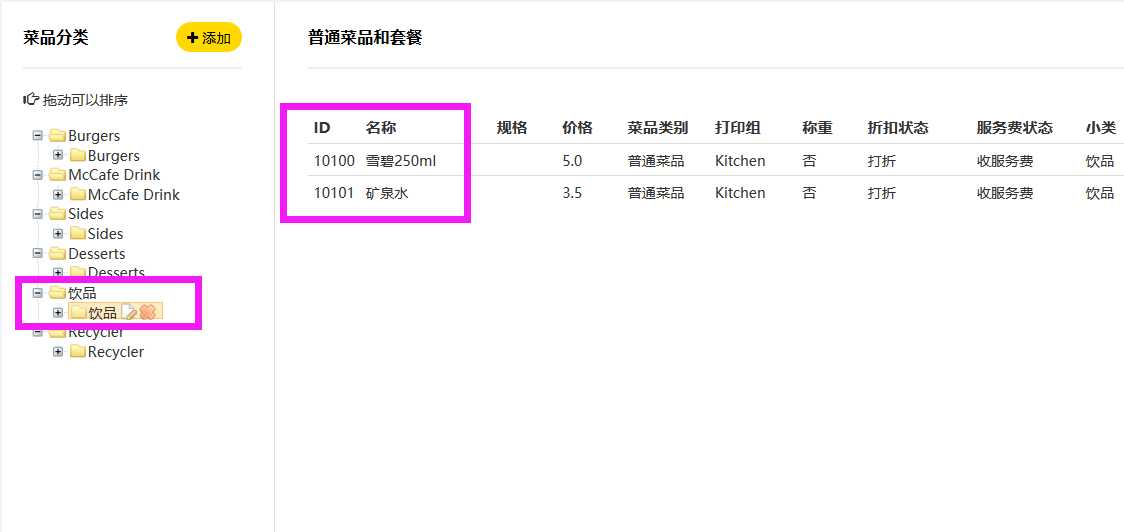
Task: Click the price 5.0 cell
Action: 572,161
